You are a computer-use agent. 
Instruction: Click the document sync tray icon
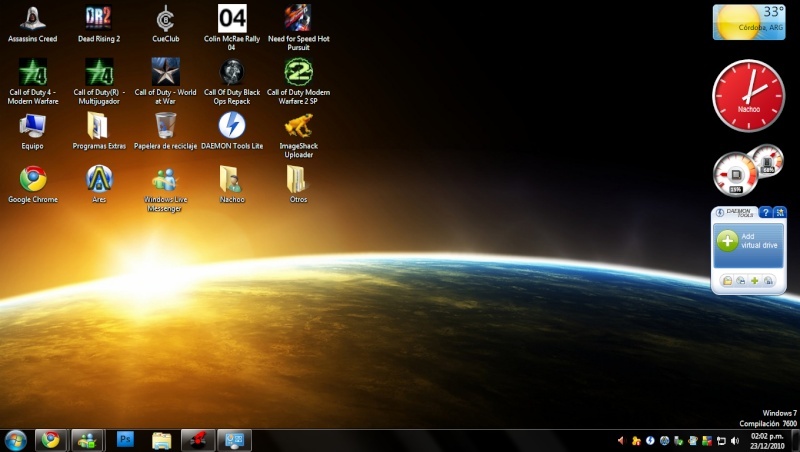(693, 440)
